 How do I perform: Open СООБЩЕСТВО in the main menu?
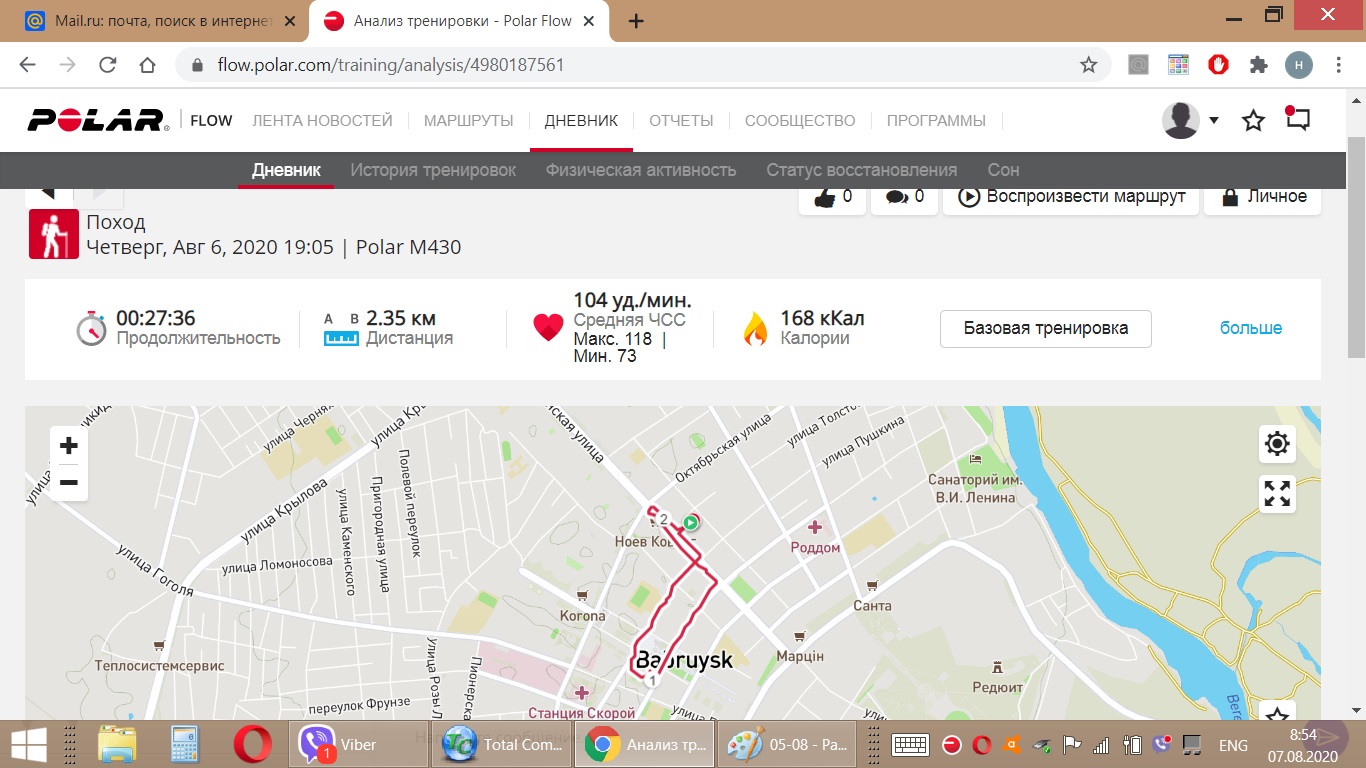point(800,121)
